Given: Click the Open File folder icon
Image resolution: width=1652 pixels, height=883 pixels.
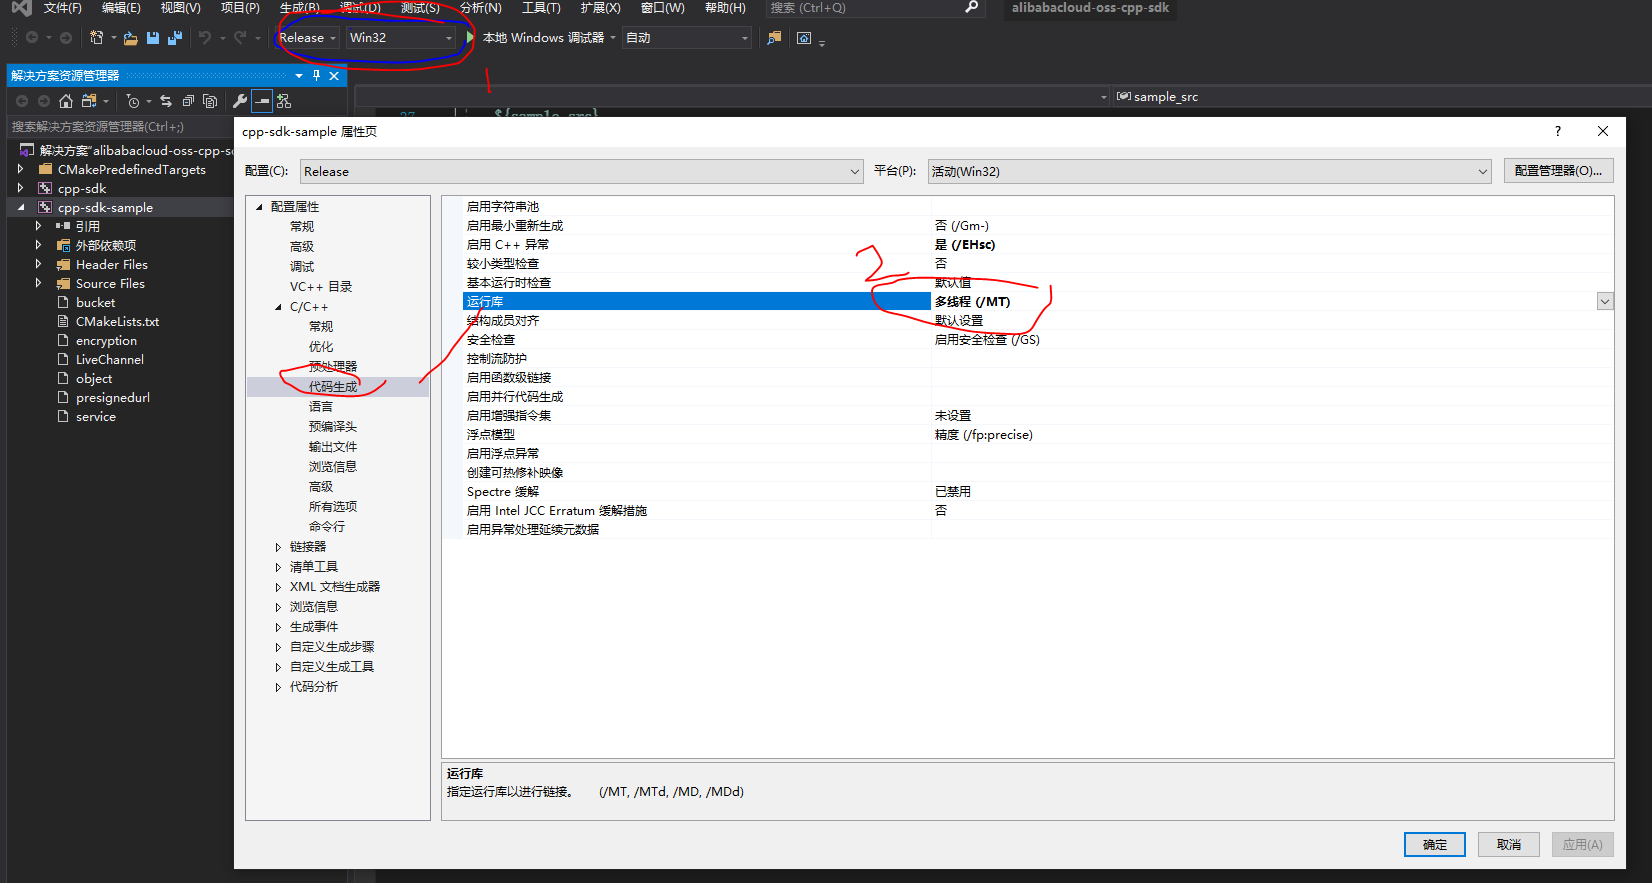Looking at the screenshot, I should click(130, 38).
